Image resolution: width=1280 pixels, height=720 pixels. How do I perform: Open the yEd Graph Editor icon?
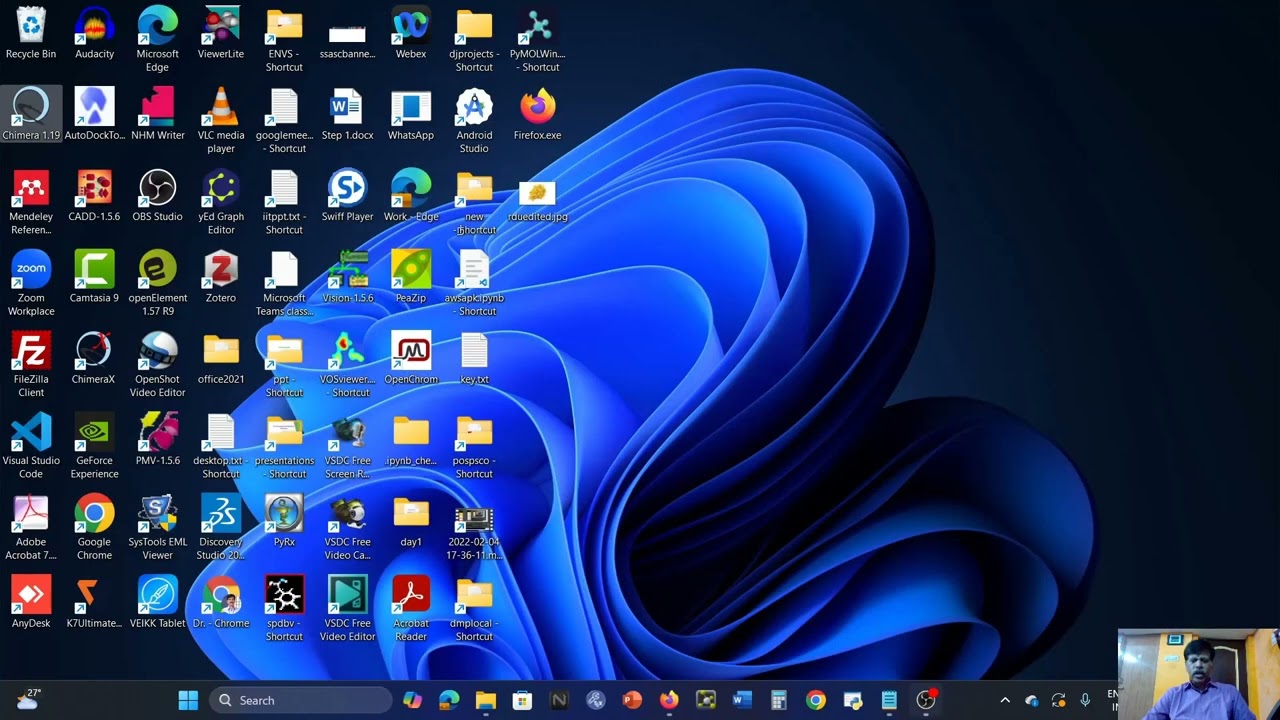click(x=221, y=202)
